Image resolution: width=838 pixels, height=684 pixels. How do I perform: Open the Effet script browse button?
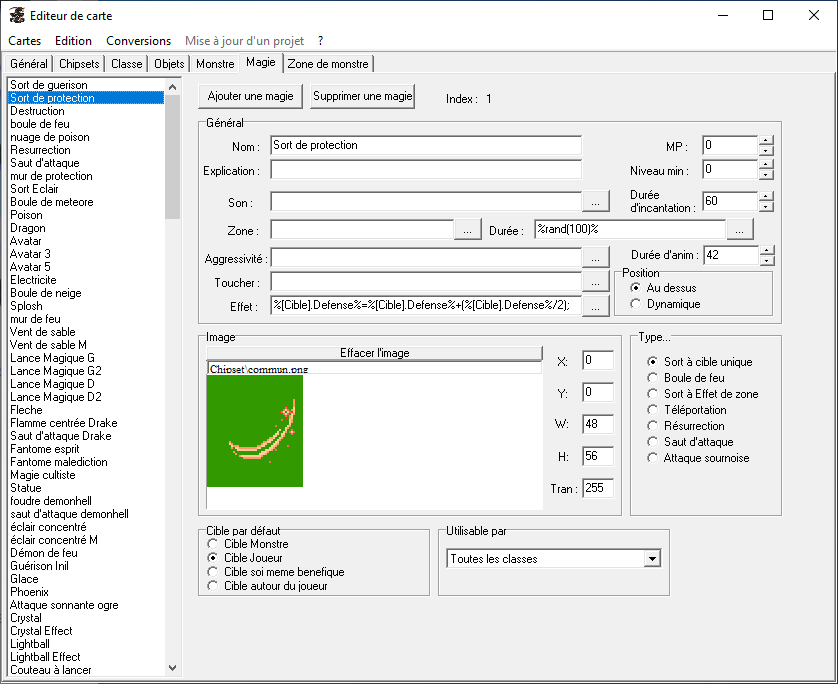[595, 307]
